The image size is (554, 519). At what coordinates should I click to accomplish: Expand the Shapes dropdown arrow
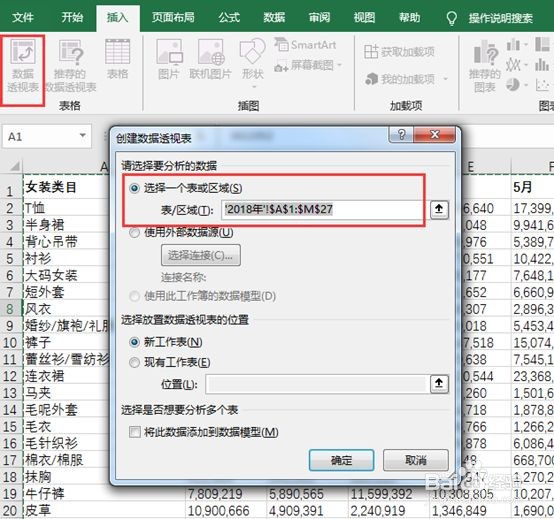[x=253, y=87]
